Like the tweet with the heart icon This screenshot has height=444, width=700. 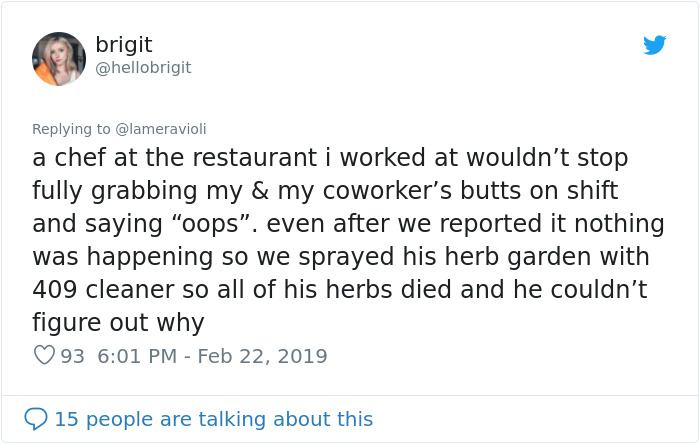pos(43,355)
